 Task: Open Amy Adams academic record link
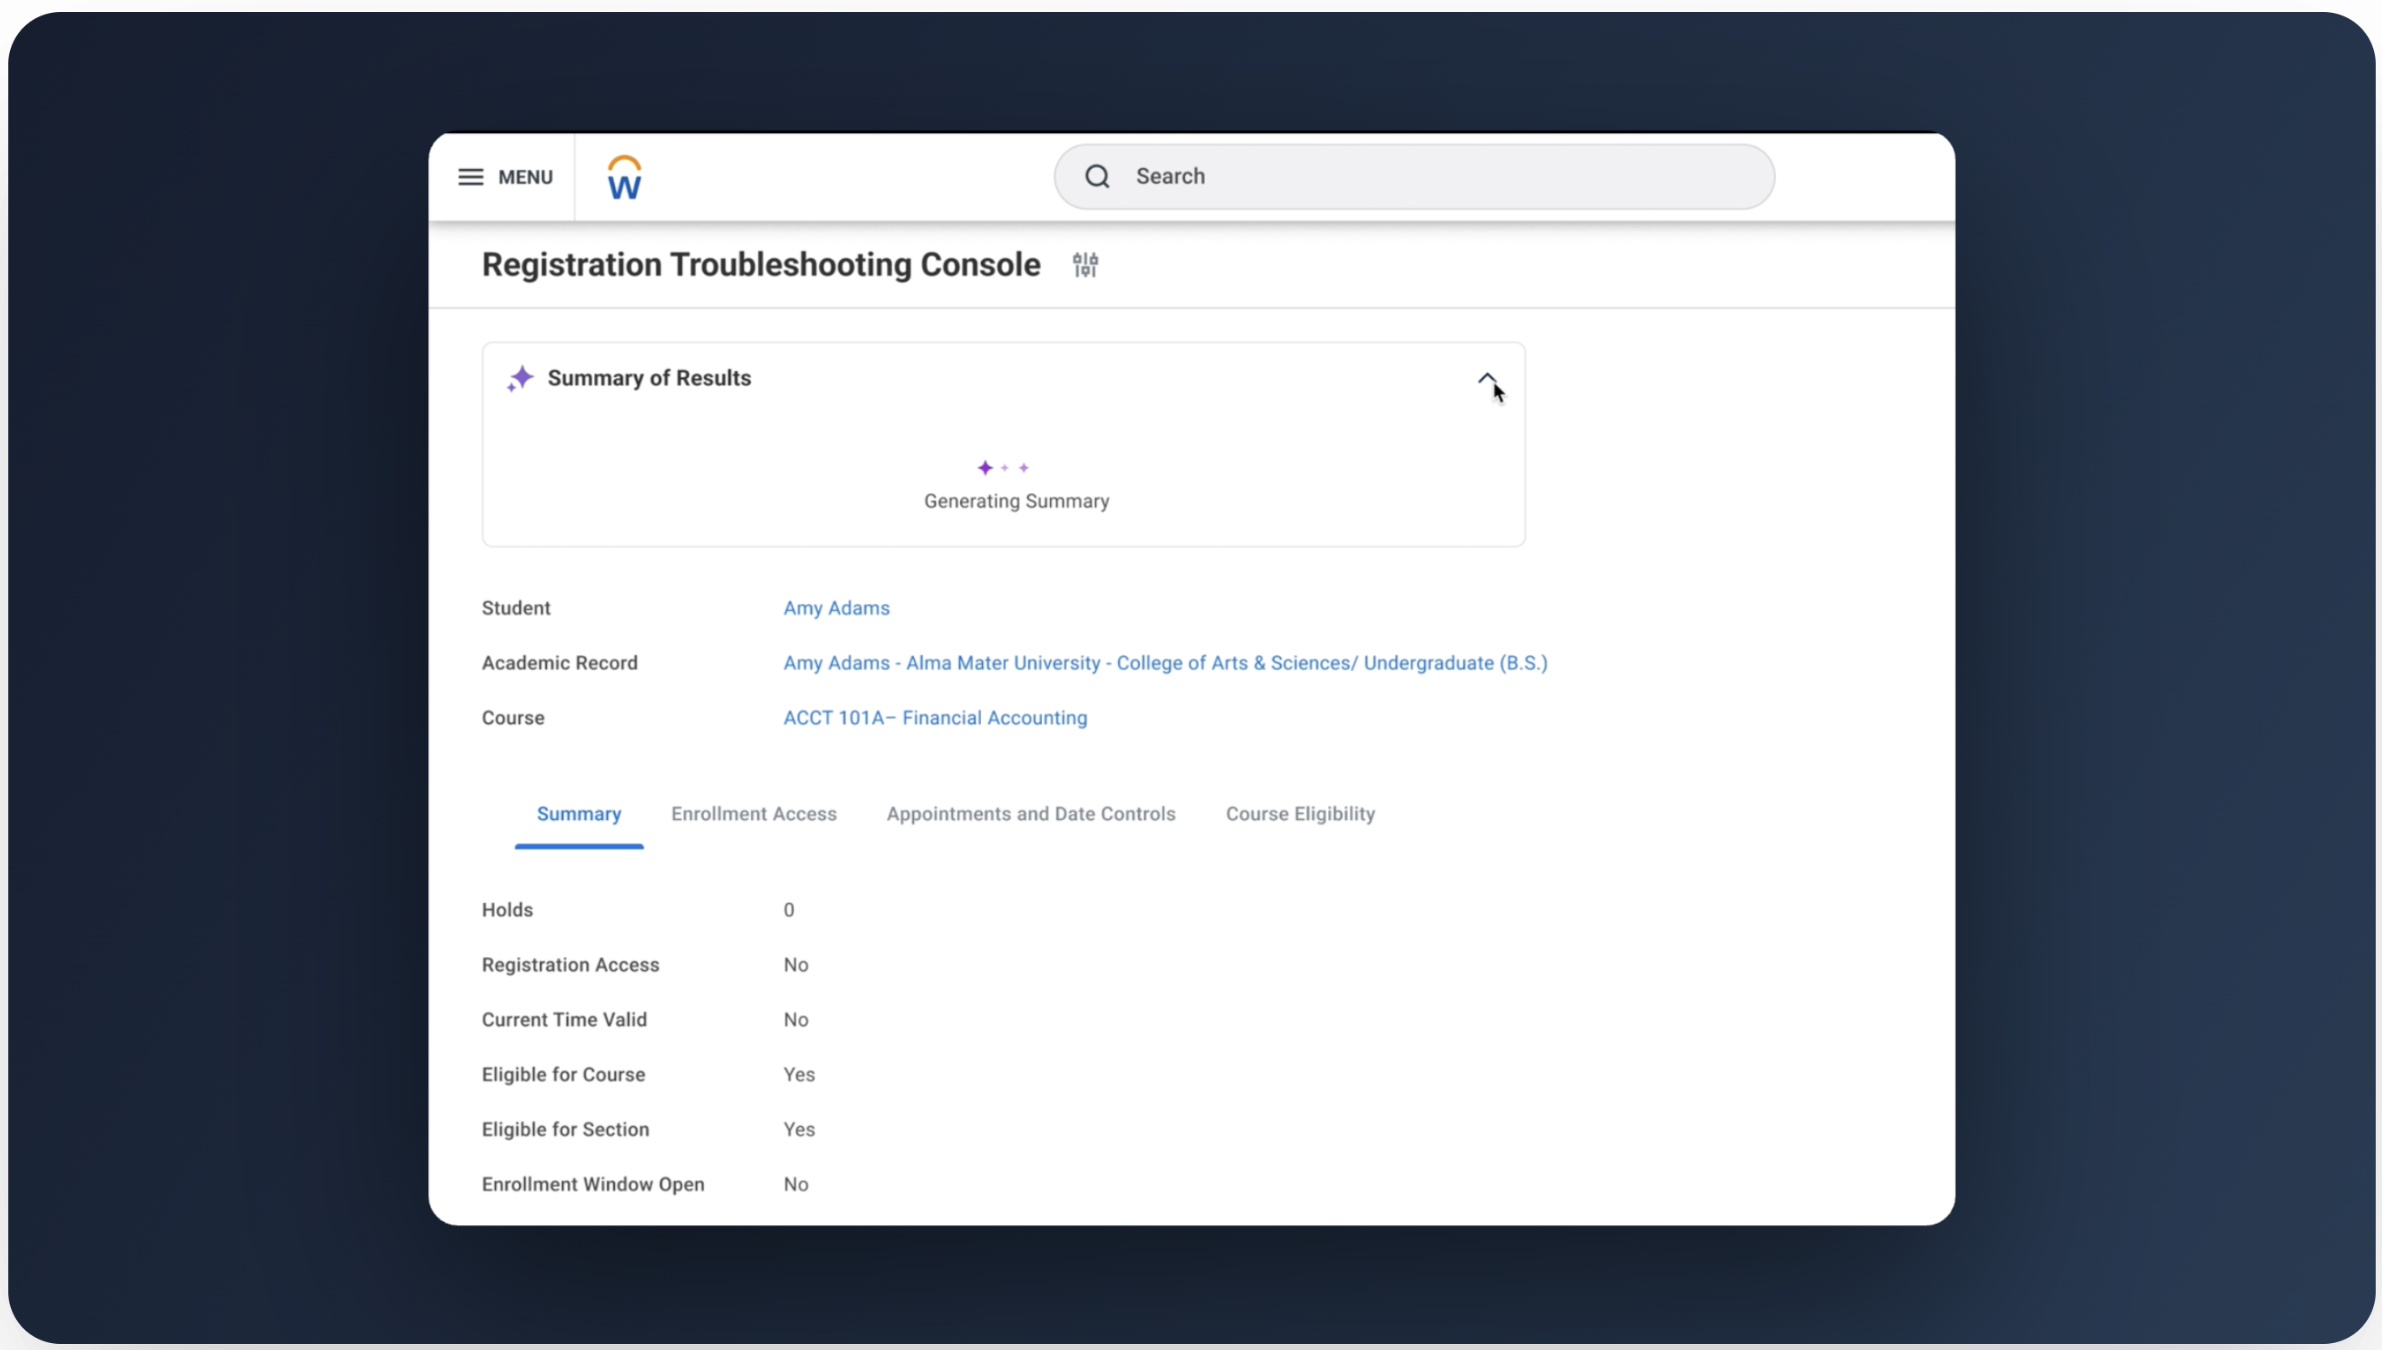click(1165, 662)
